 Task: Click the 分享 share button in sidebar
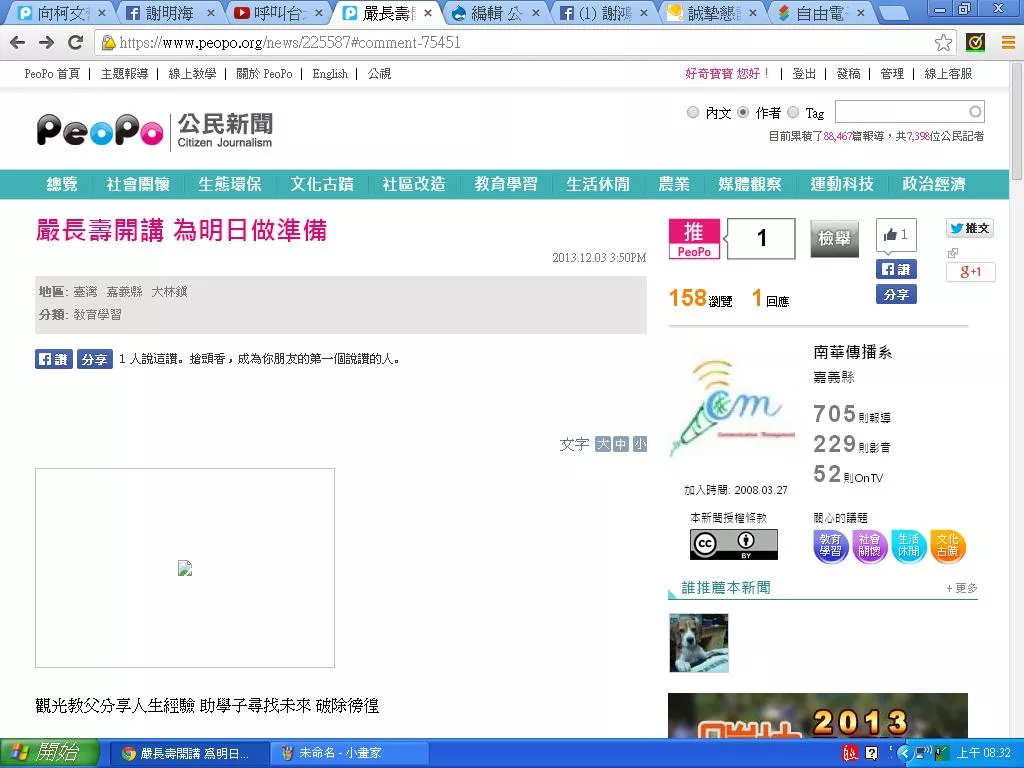point(896,295)
